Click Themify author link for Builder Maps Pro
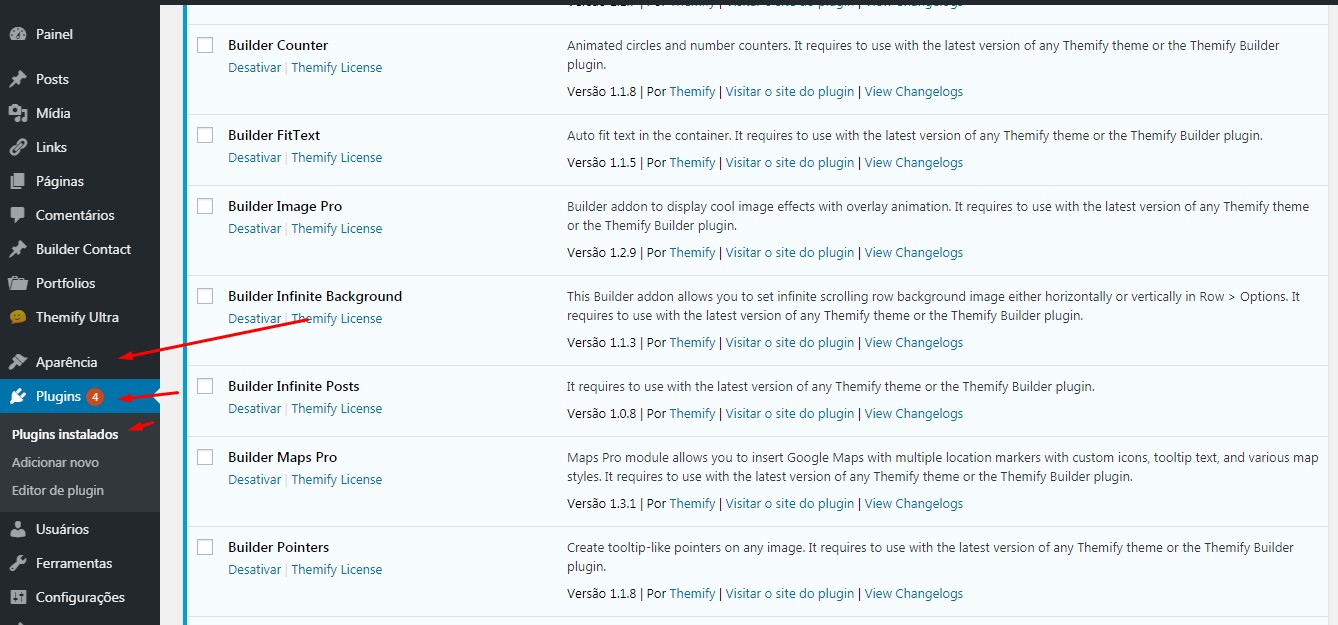The width and height of the screenshot is (1338, 625). (x=692, y=504)
